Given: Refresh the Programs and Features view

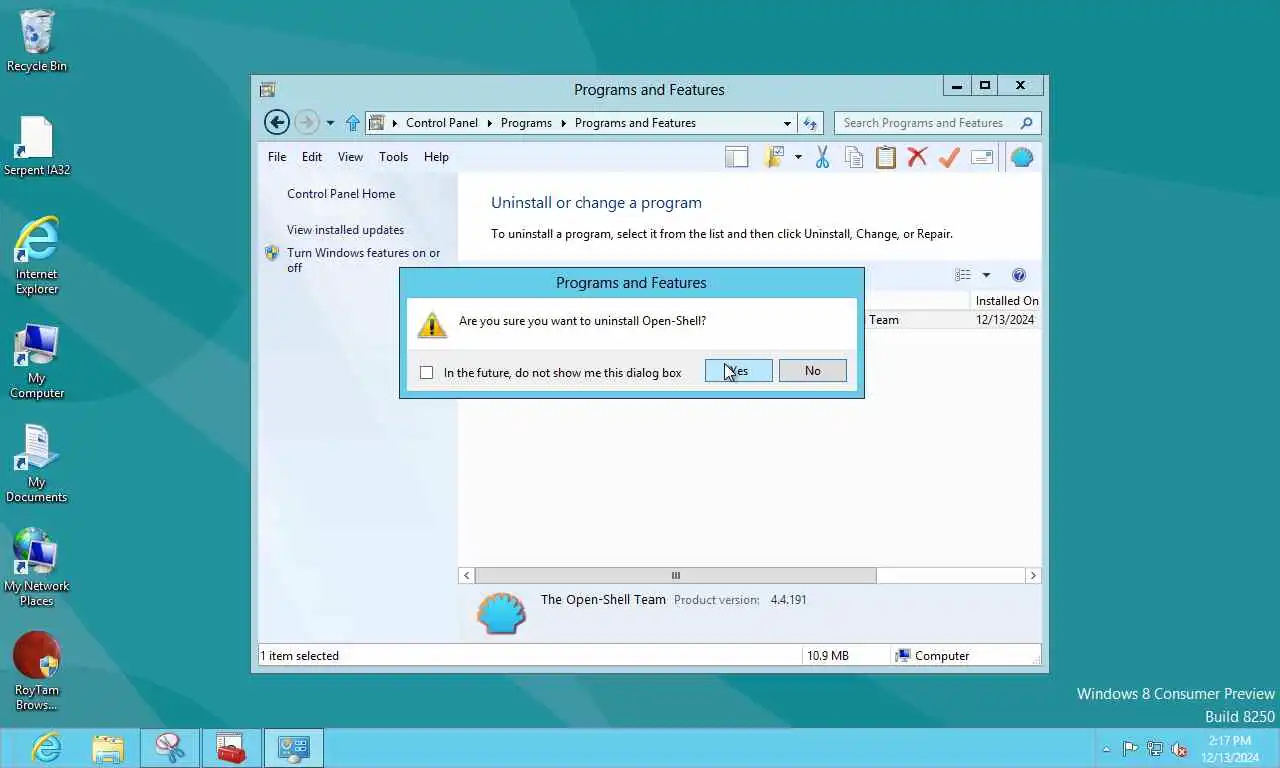Looking at the screenshot, I should [810, 123].
